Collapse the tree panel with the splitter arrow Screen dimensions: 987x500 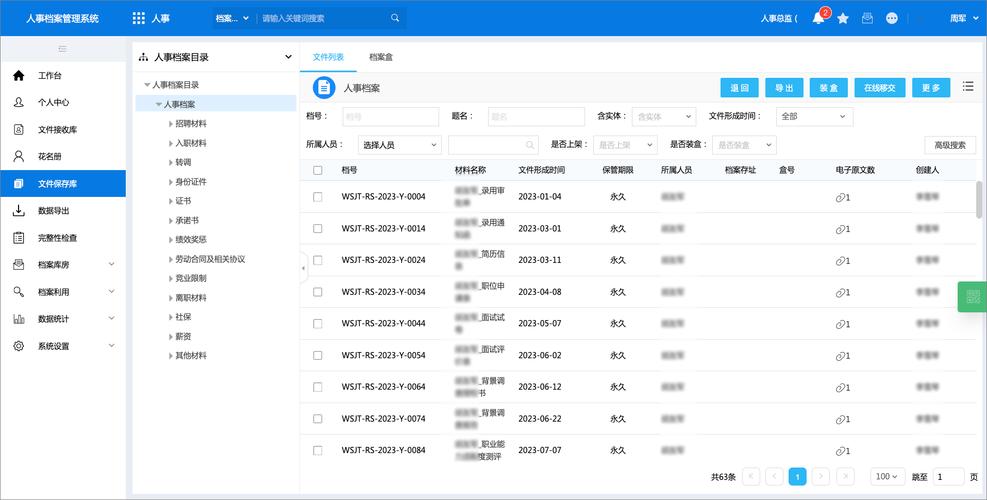(303, 268)
